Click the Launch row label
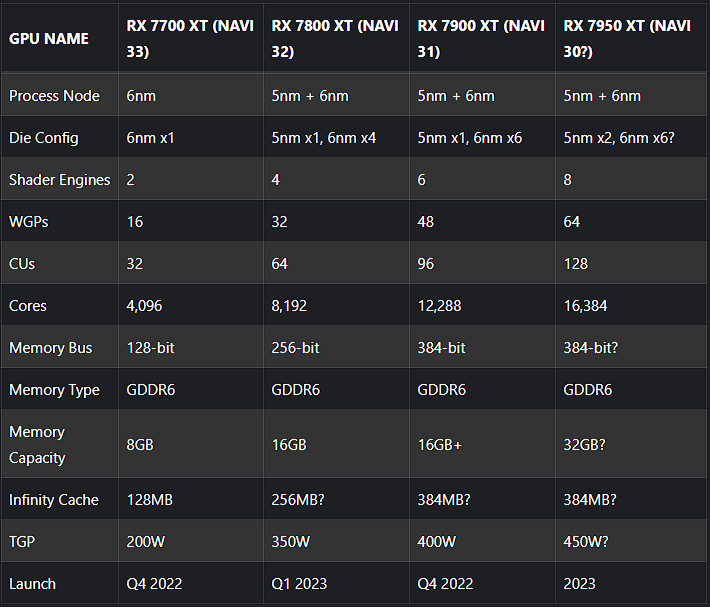The height and width of the screenshot is (607, 710). click(x=32, y=583)
